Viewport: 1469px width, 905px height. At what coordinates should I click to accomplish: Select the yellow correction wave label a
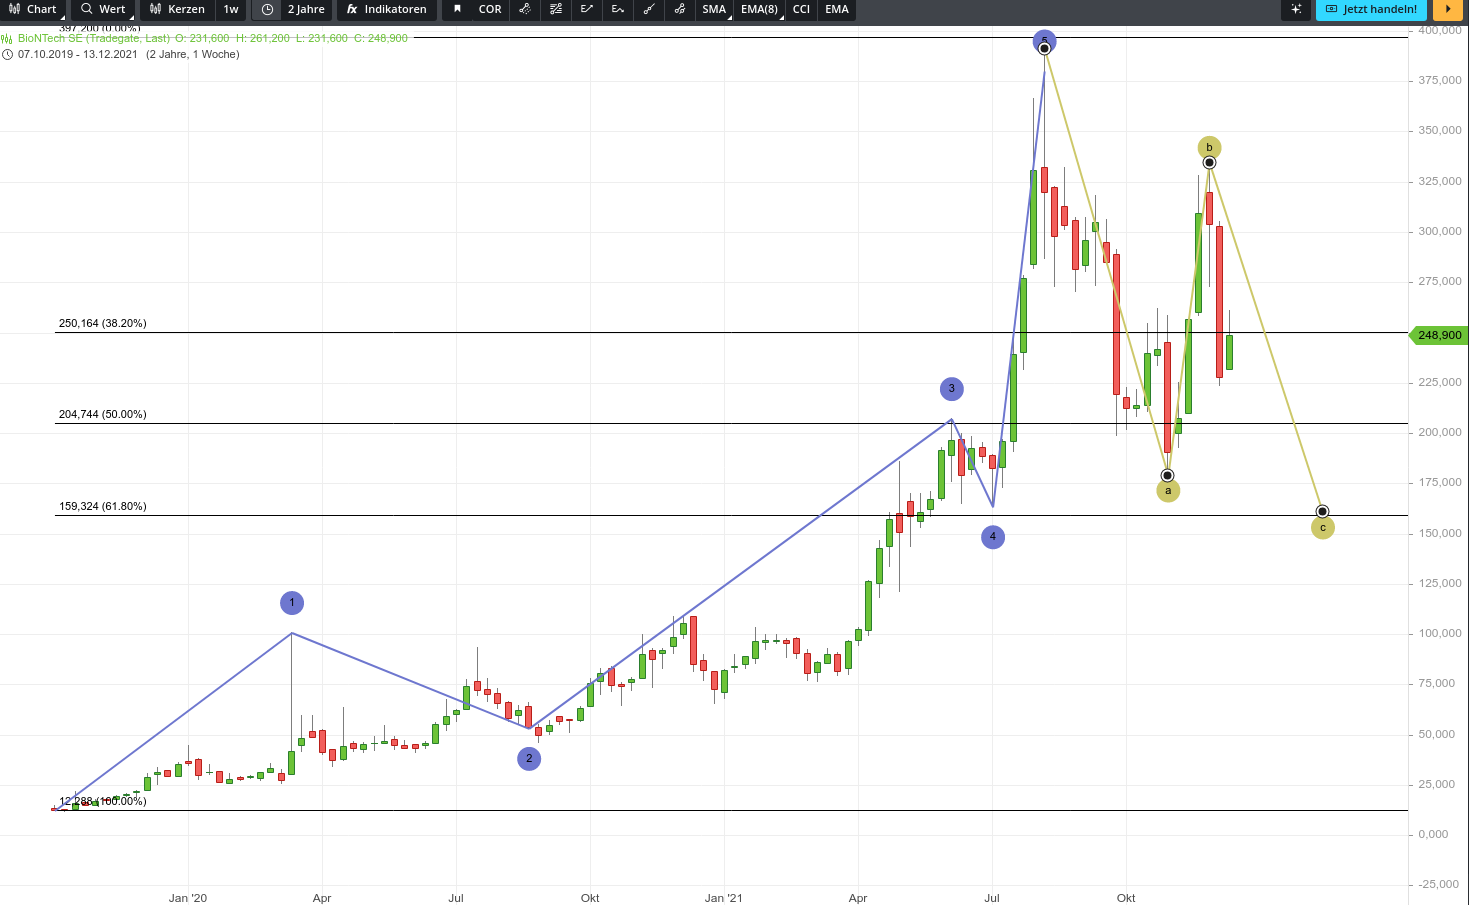tap(1168, 491)
